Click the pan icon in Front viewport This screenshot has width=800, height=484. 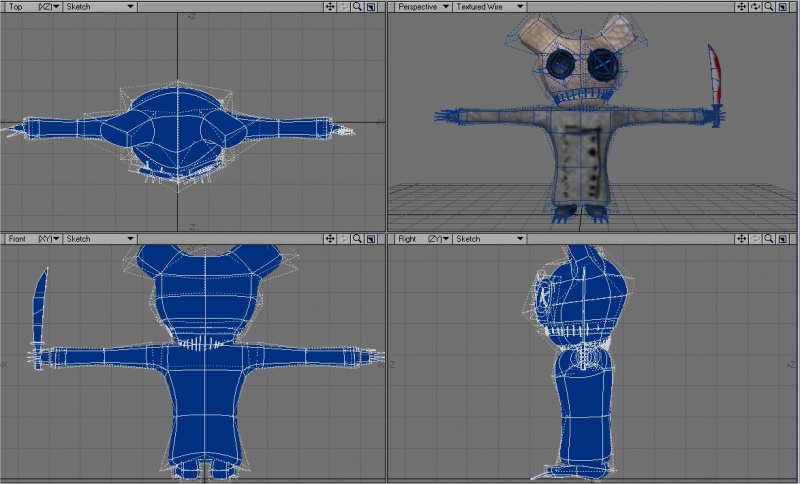[331, 239]
